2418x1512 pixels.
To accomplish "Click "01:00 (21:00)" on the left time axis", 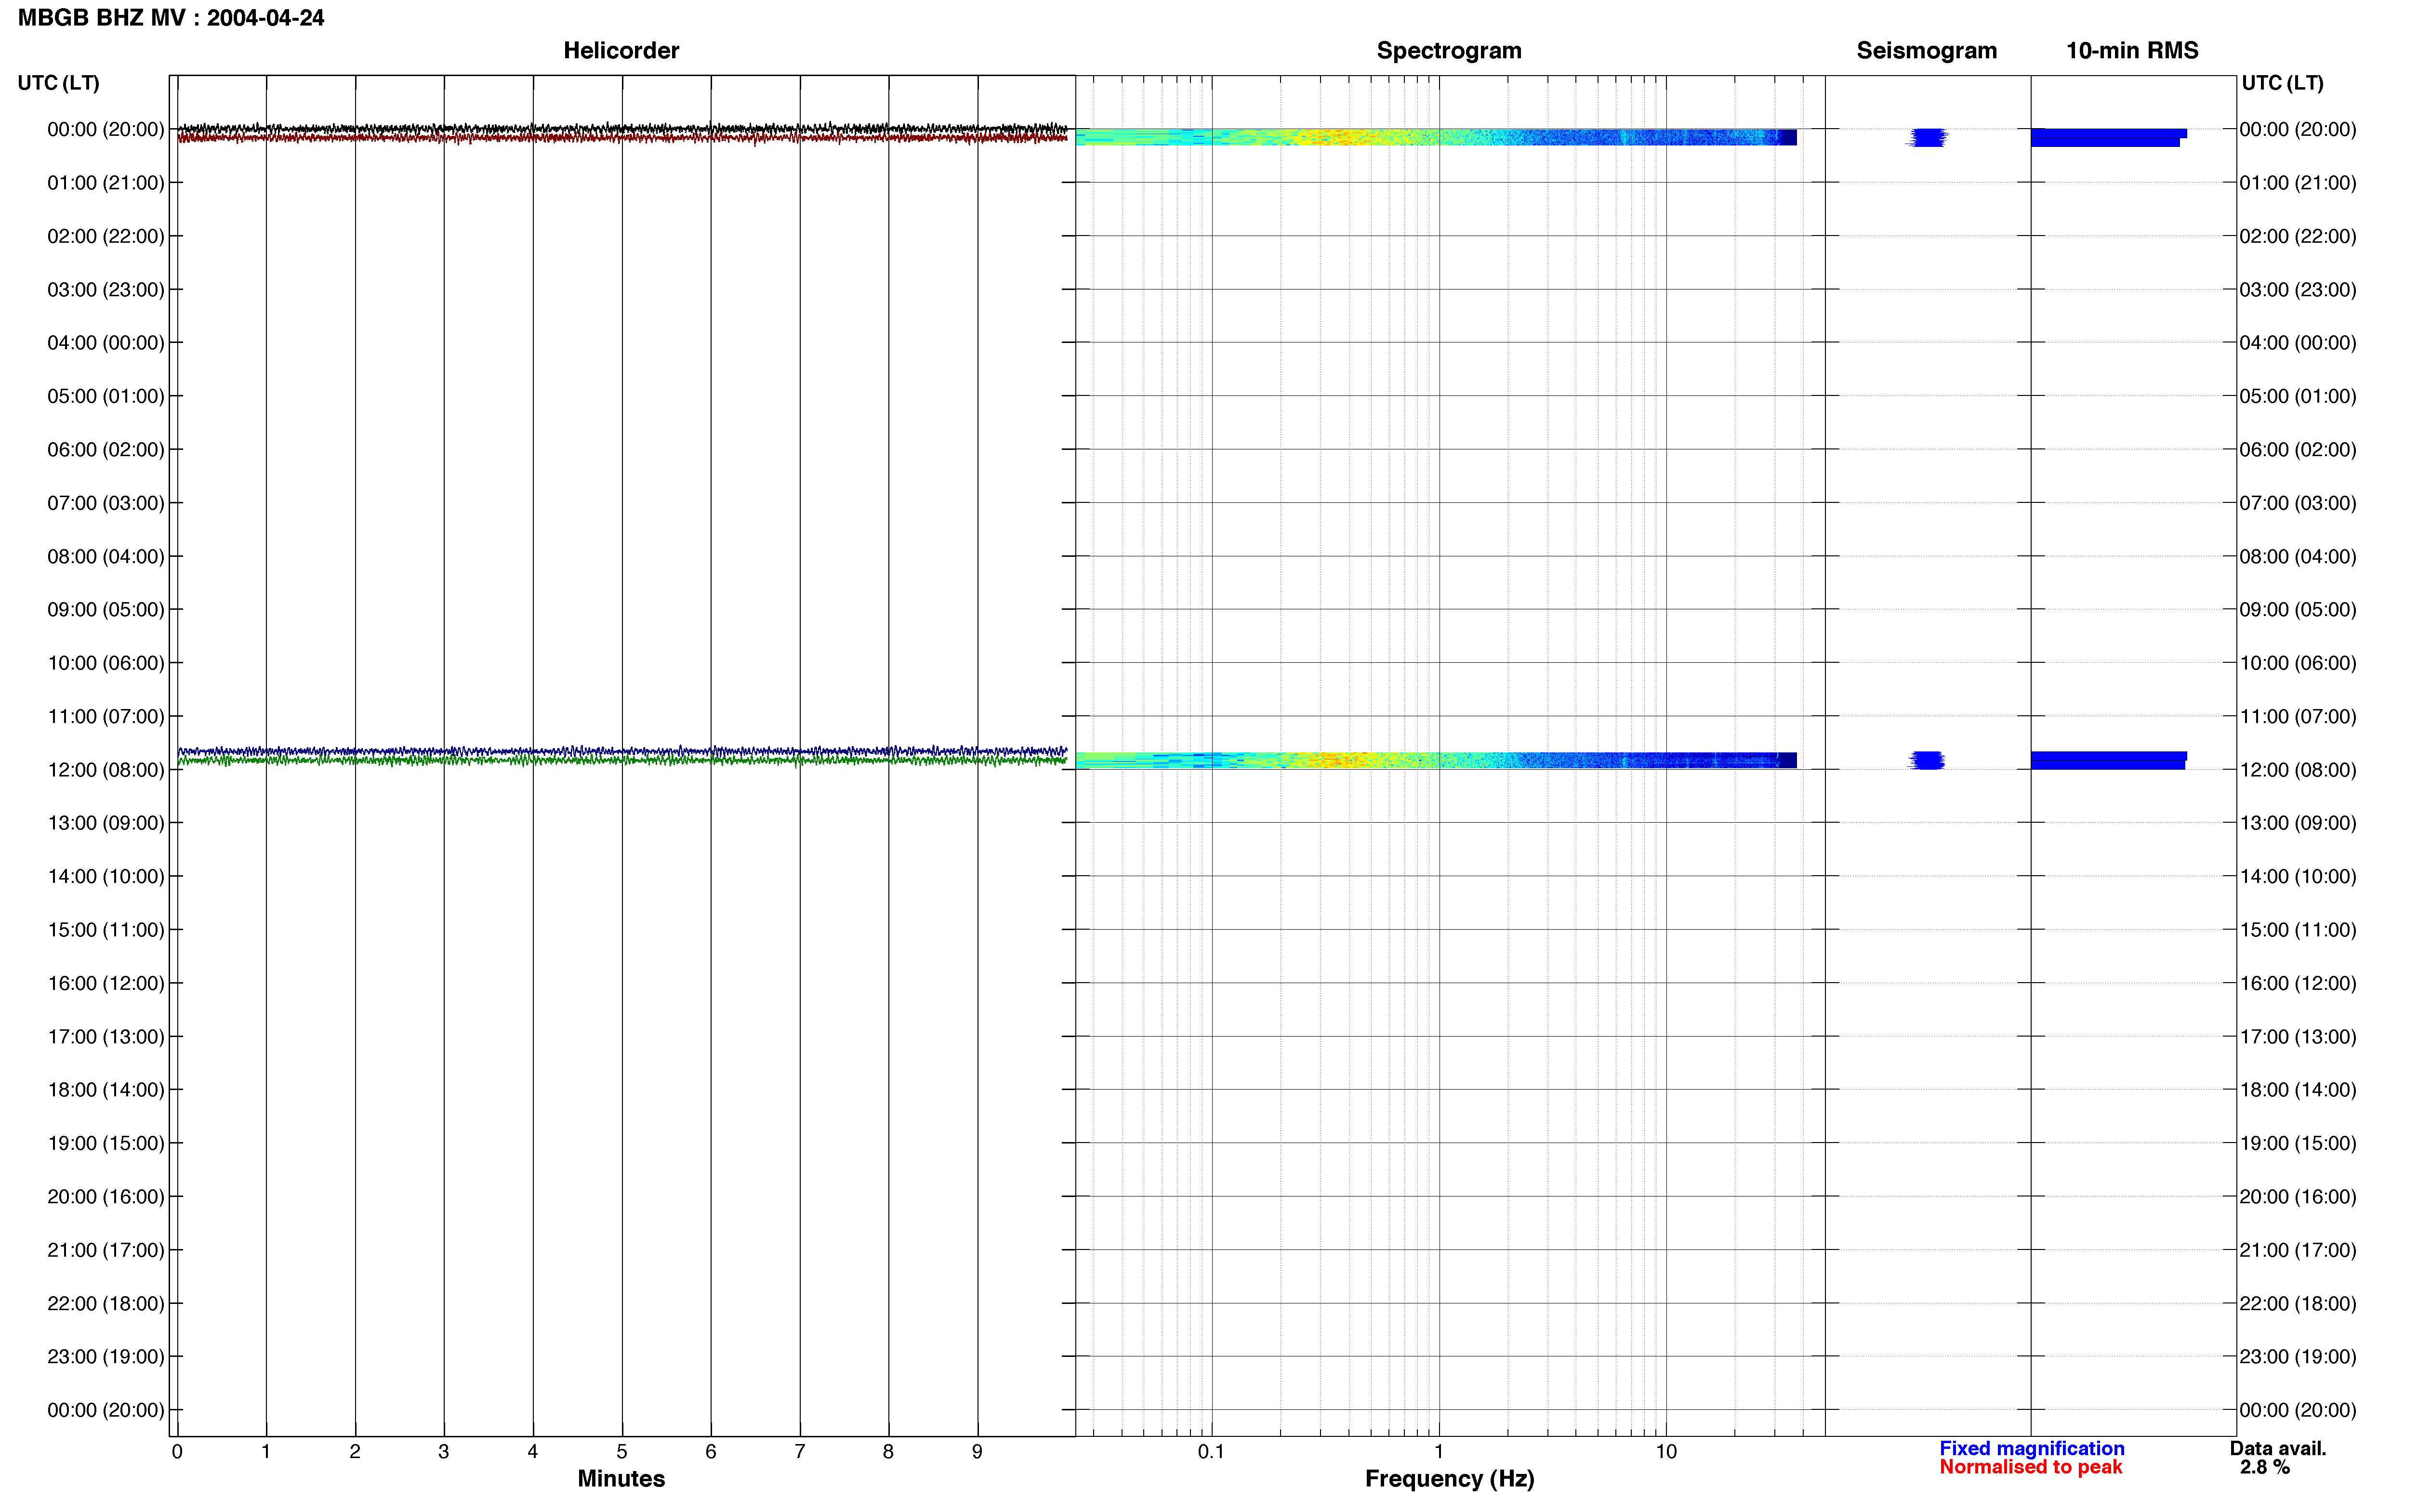I will 106,183.
